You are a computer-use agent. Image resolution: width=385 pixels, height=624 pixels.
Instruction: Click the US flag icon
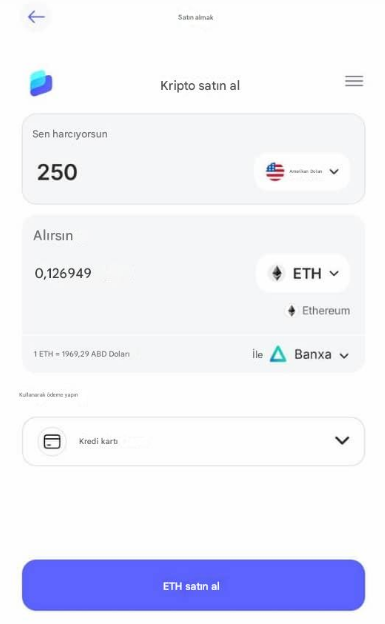[275, 172]
